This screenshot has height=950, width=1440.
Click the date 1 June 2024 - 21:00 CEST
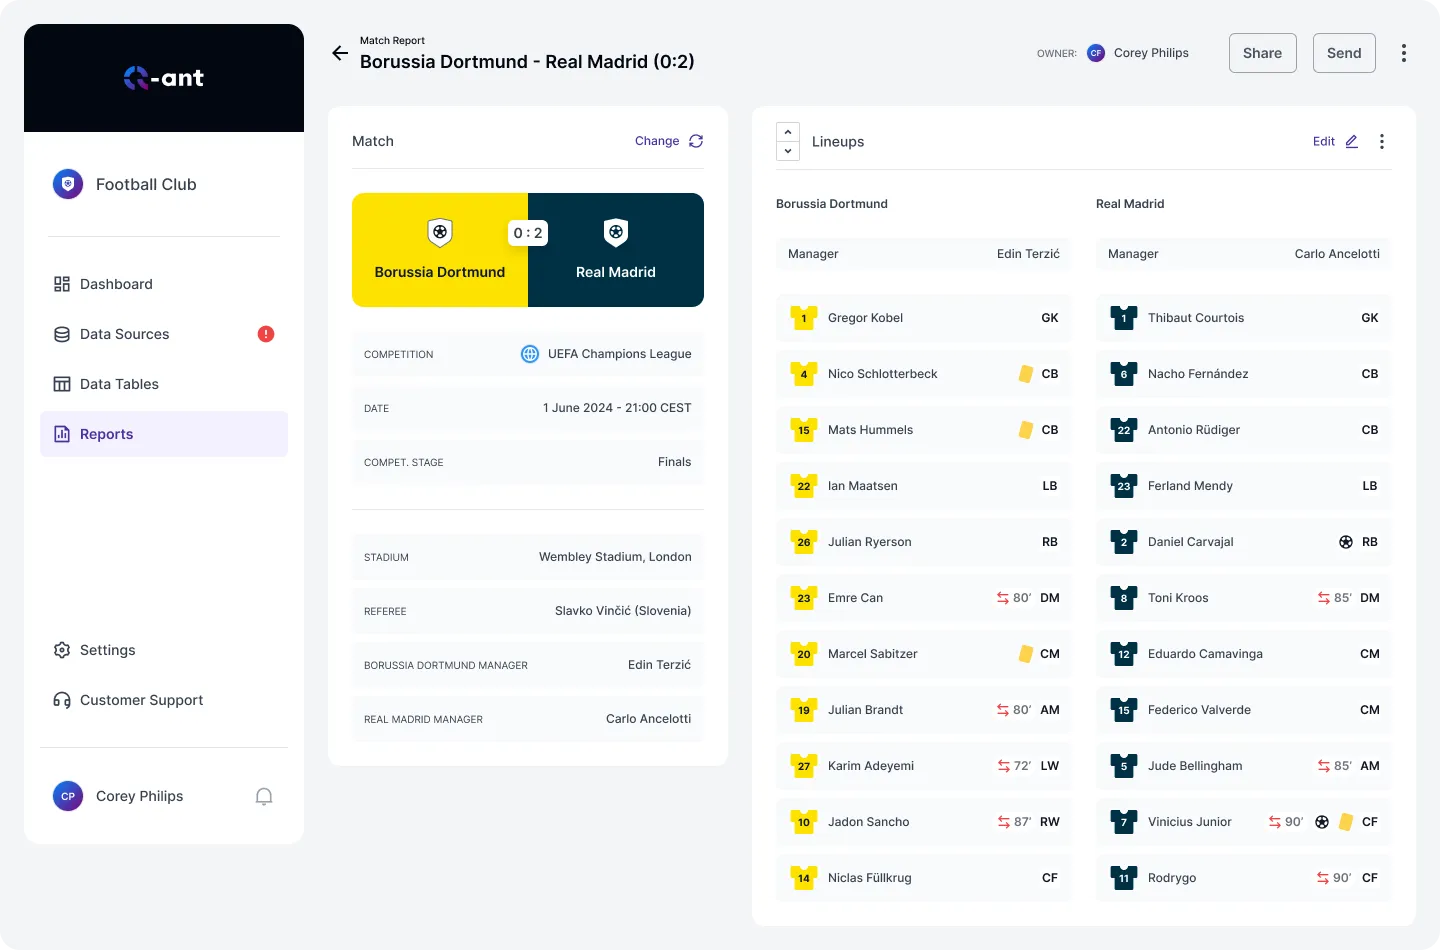[617, 408]
